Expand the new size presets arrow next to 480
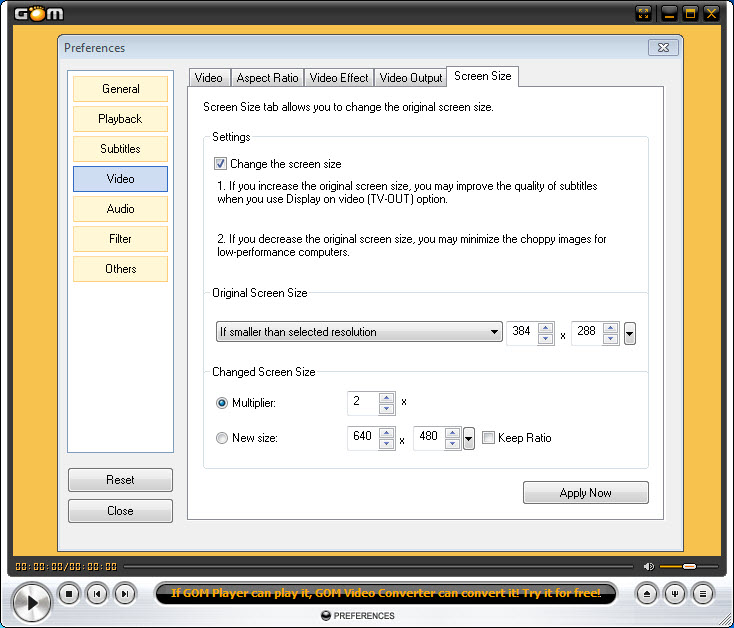Viewport: 734px width, 628px height. coord(469,438)
